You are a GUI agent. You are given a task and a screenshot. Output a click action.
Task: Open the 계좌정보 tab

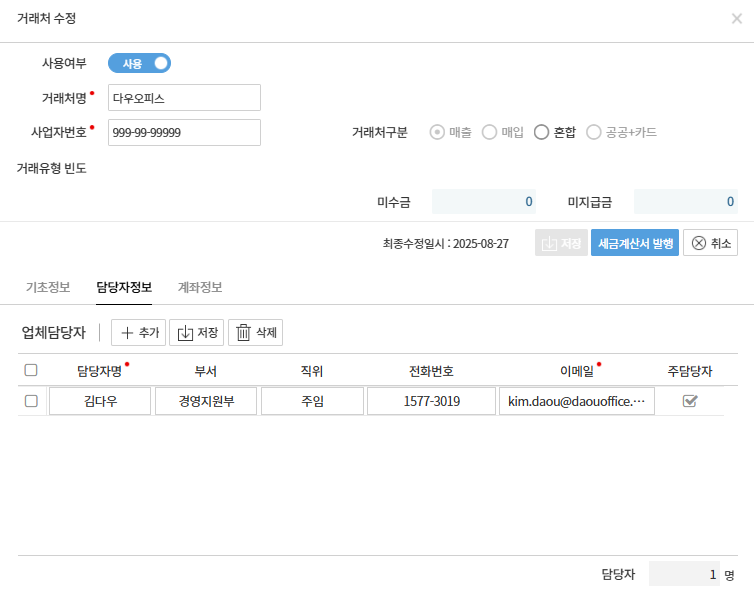pos(200,287)
